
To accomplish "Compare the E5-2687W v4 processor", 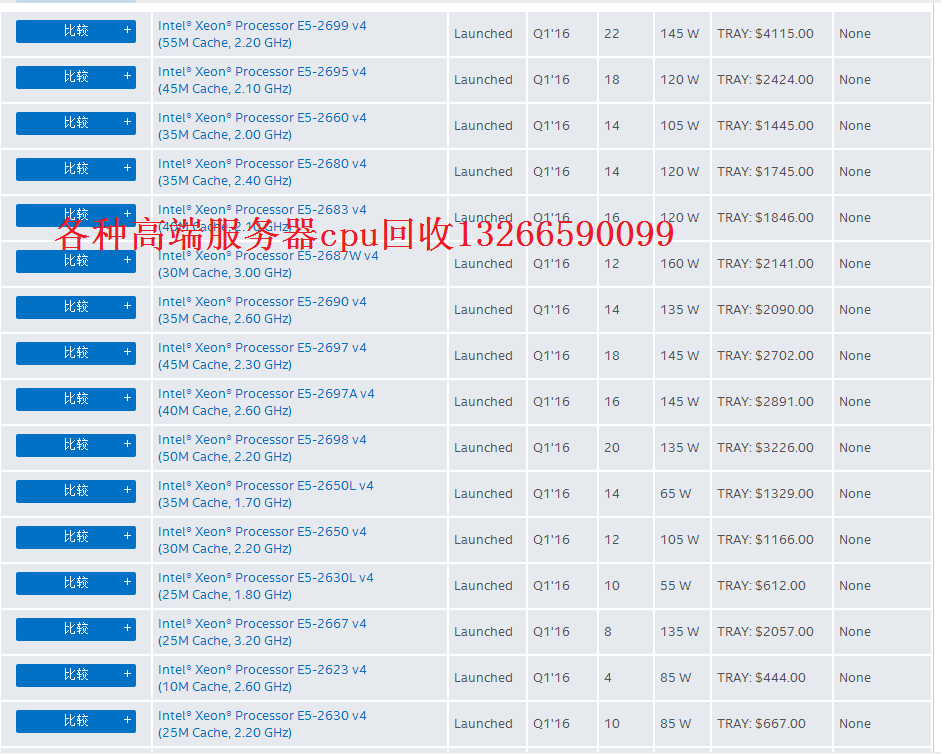I will pos(75,261).
